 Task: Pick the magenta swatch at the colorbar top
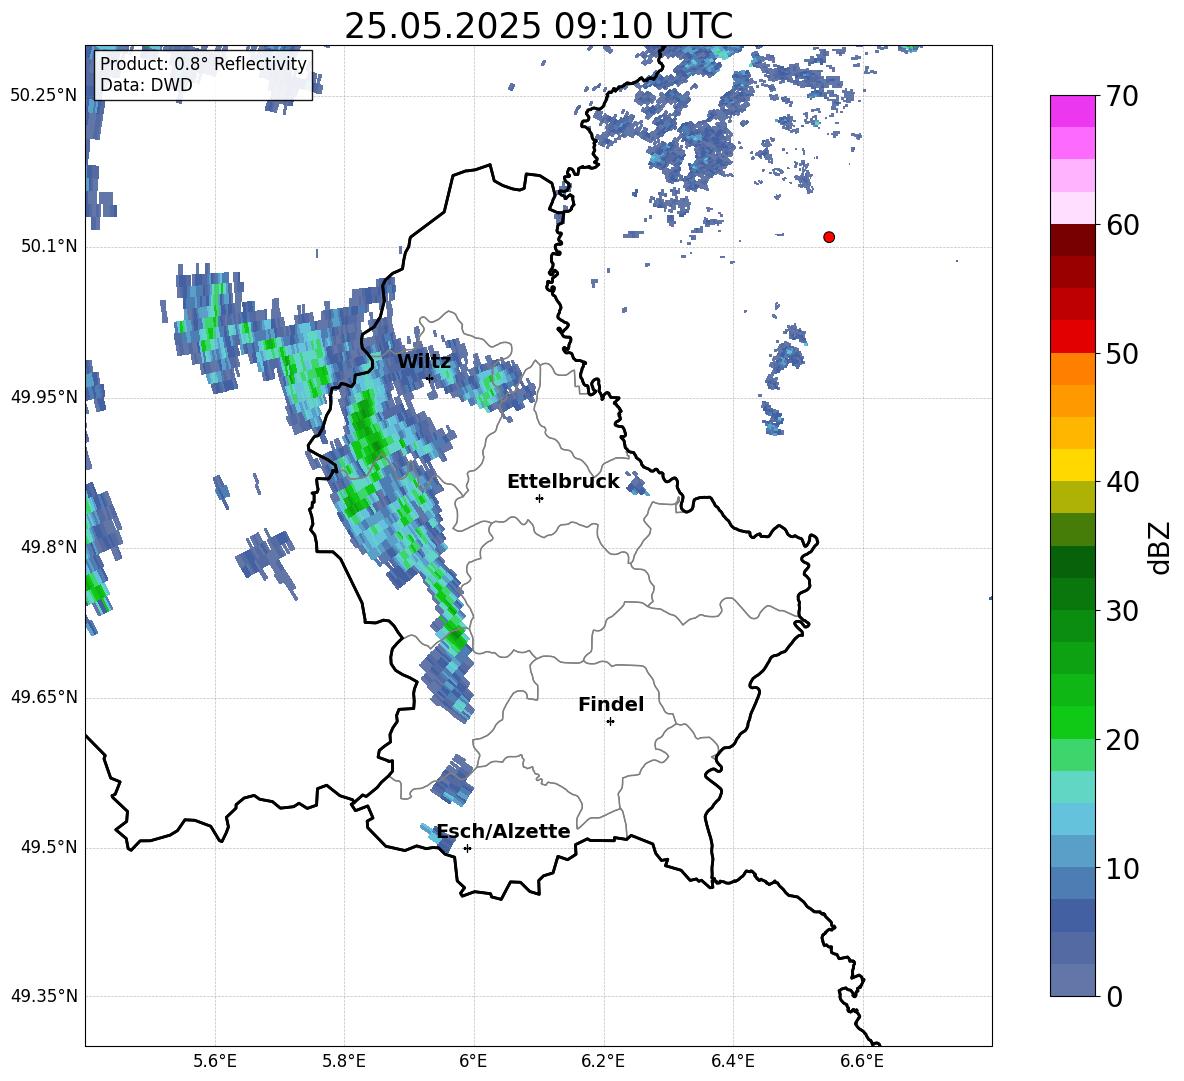click(1073, 112)
